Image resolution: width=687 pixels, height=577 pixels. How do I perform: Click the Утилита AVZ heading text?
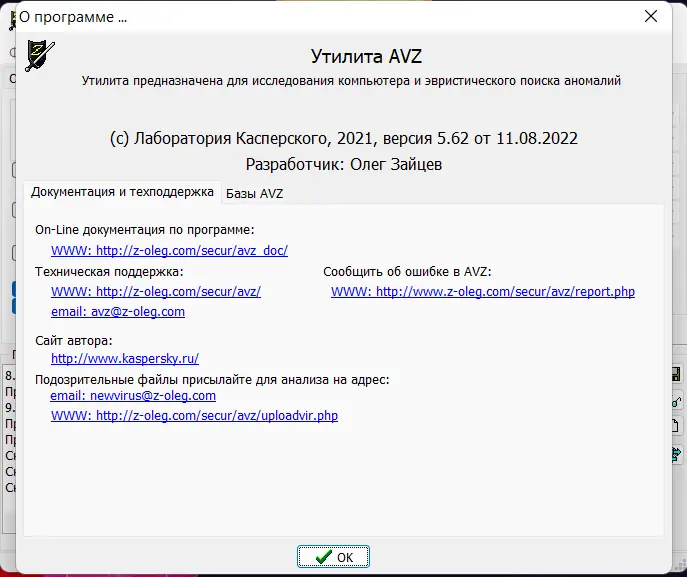pos(366,57)
